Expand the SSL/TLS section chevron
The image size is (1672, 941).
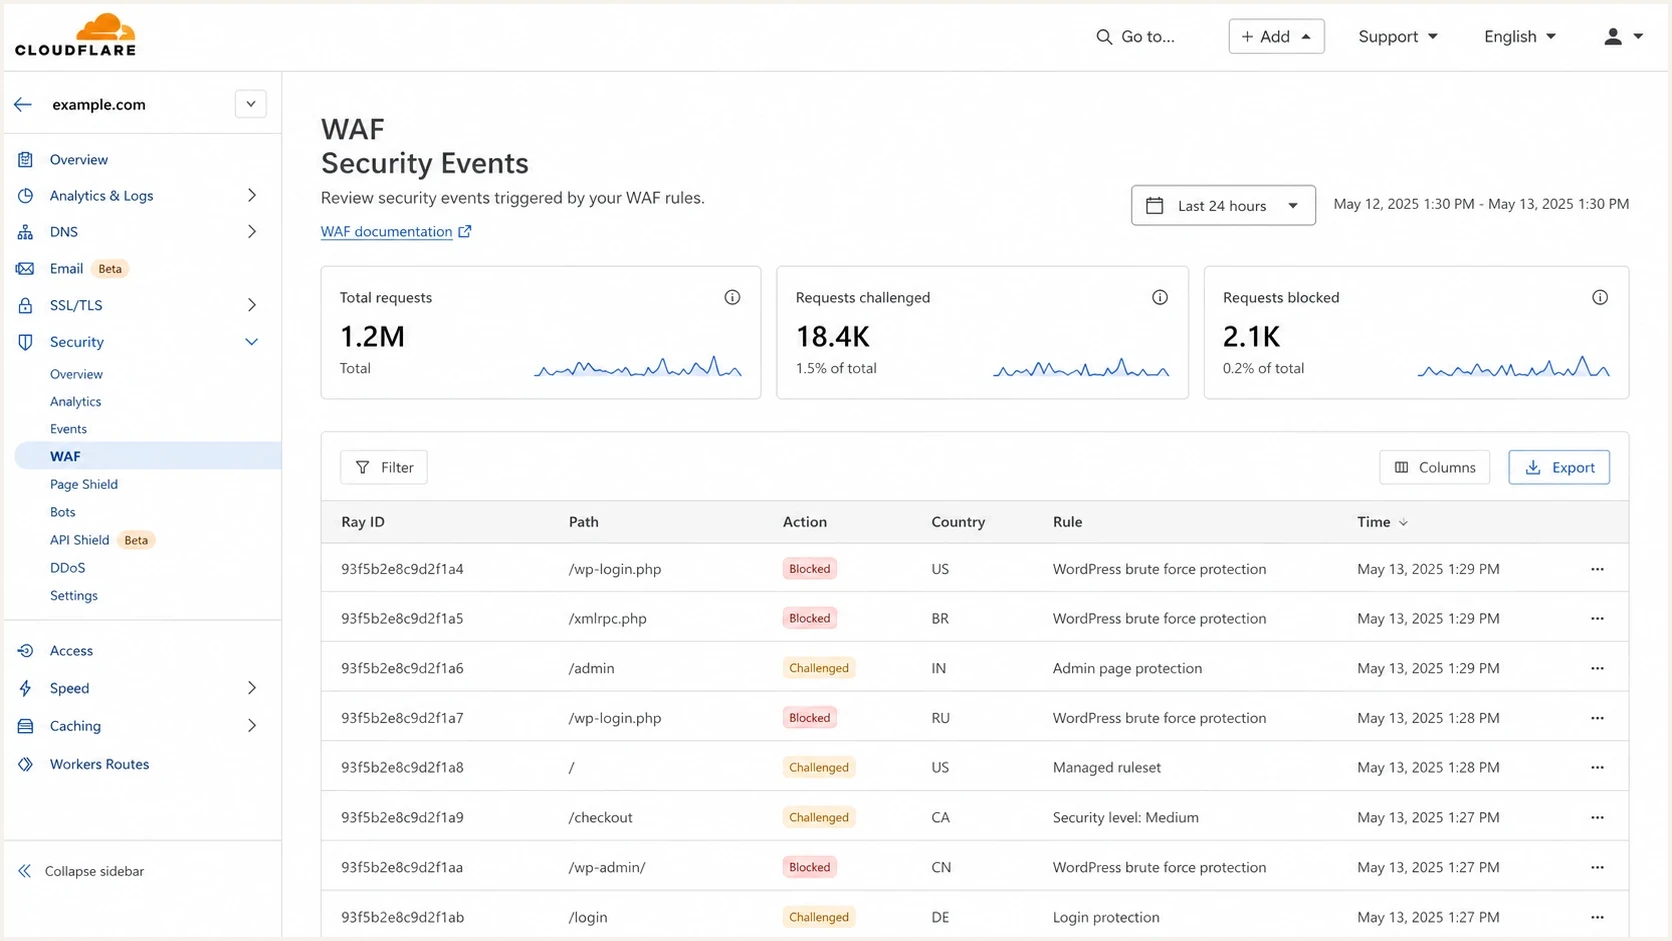click(x=252, y=305)
